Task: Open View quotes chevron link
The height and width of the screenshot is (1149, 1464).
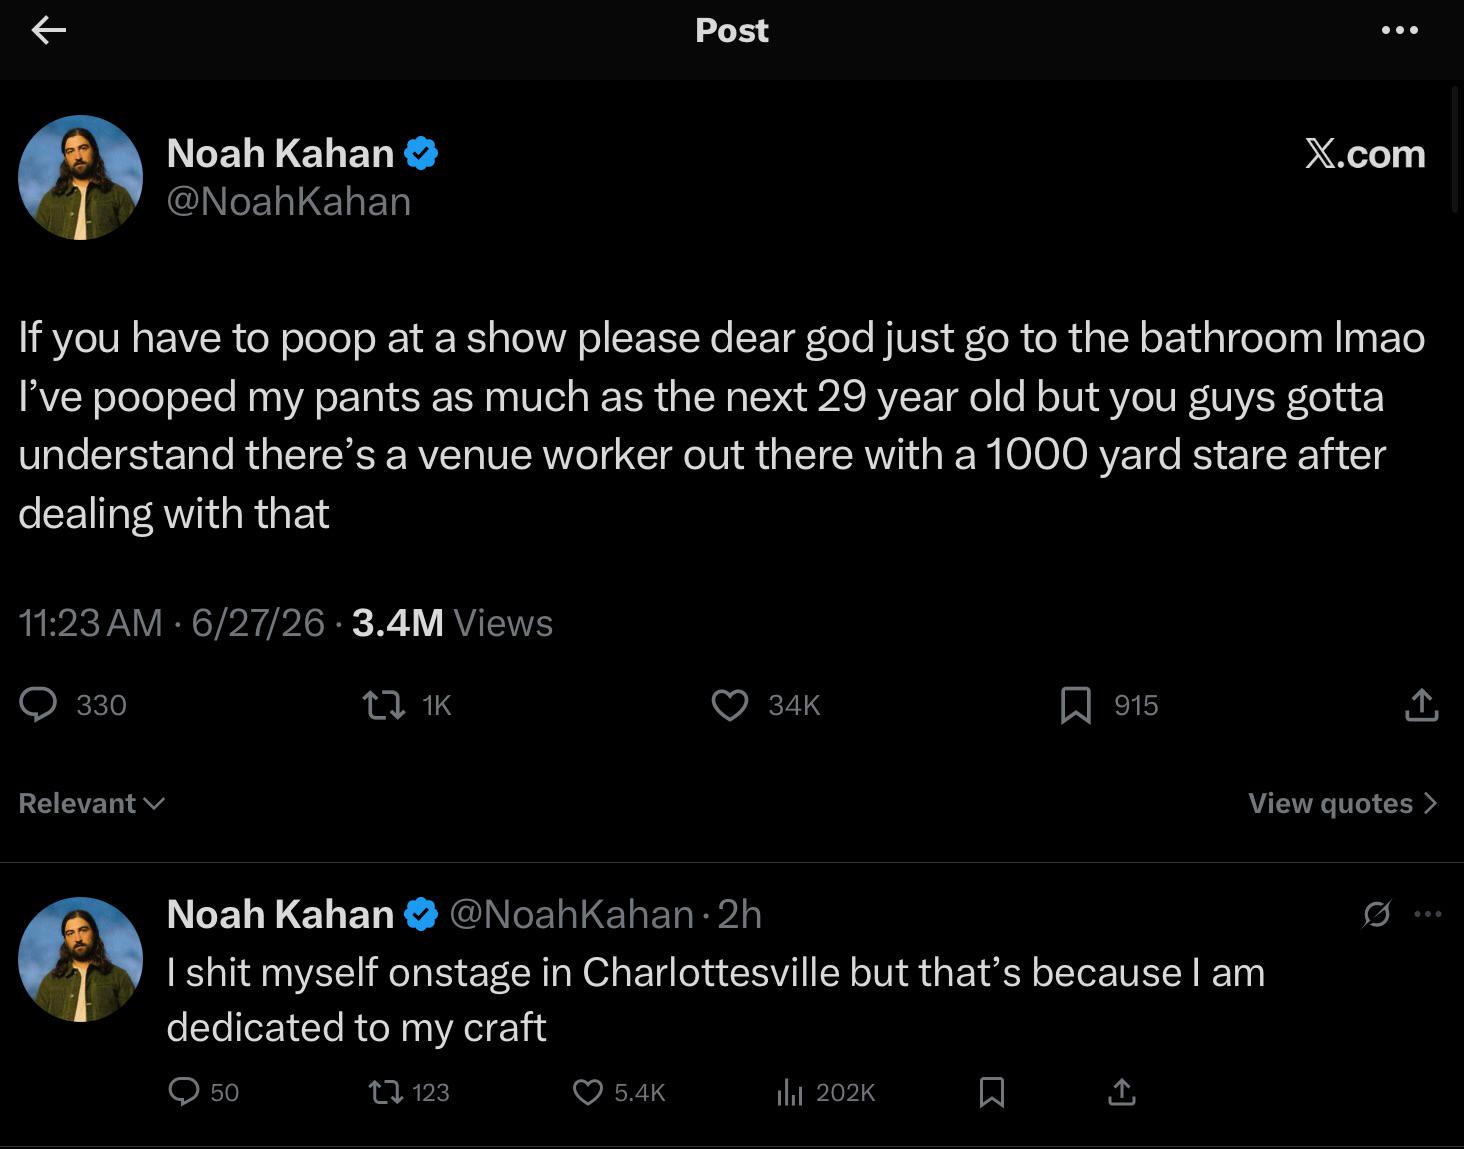Action: pyautogui.click(x=1342, y=803)
